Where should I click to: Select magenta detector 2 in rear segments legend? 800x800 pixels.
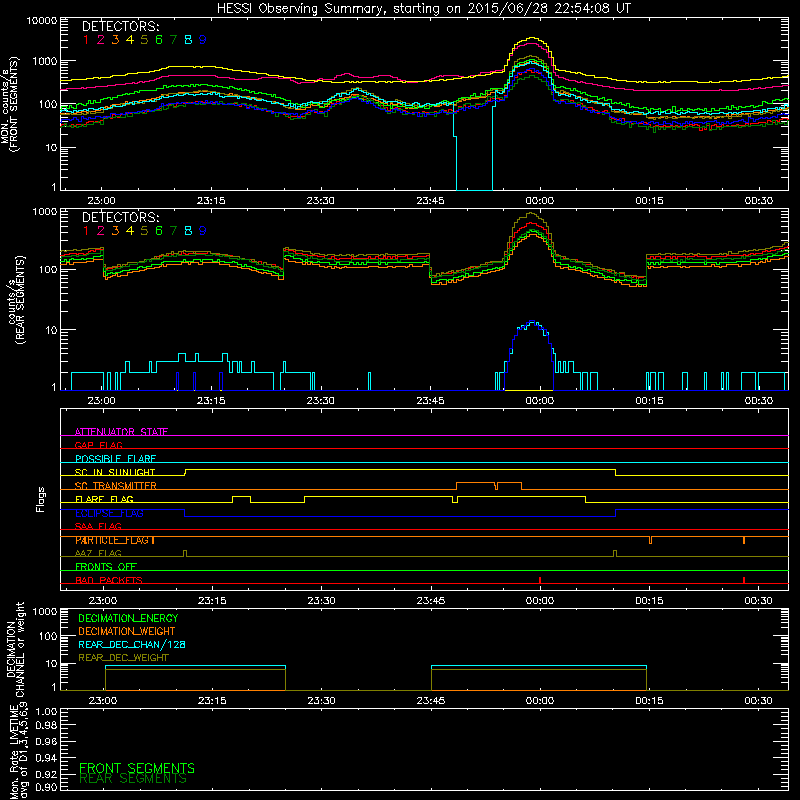101,231
